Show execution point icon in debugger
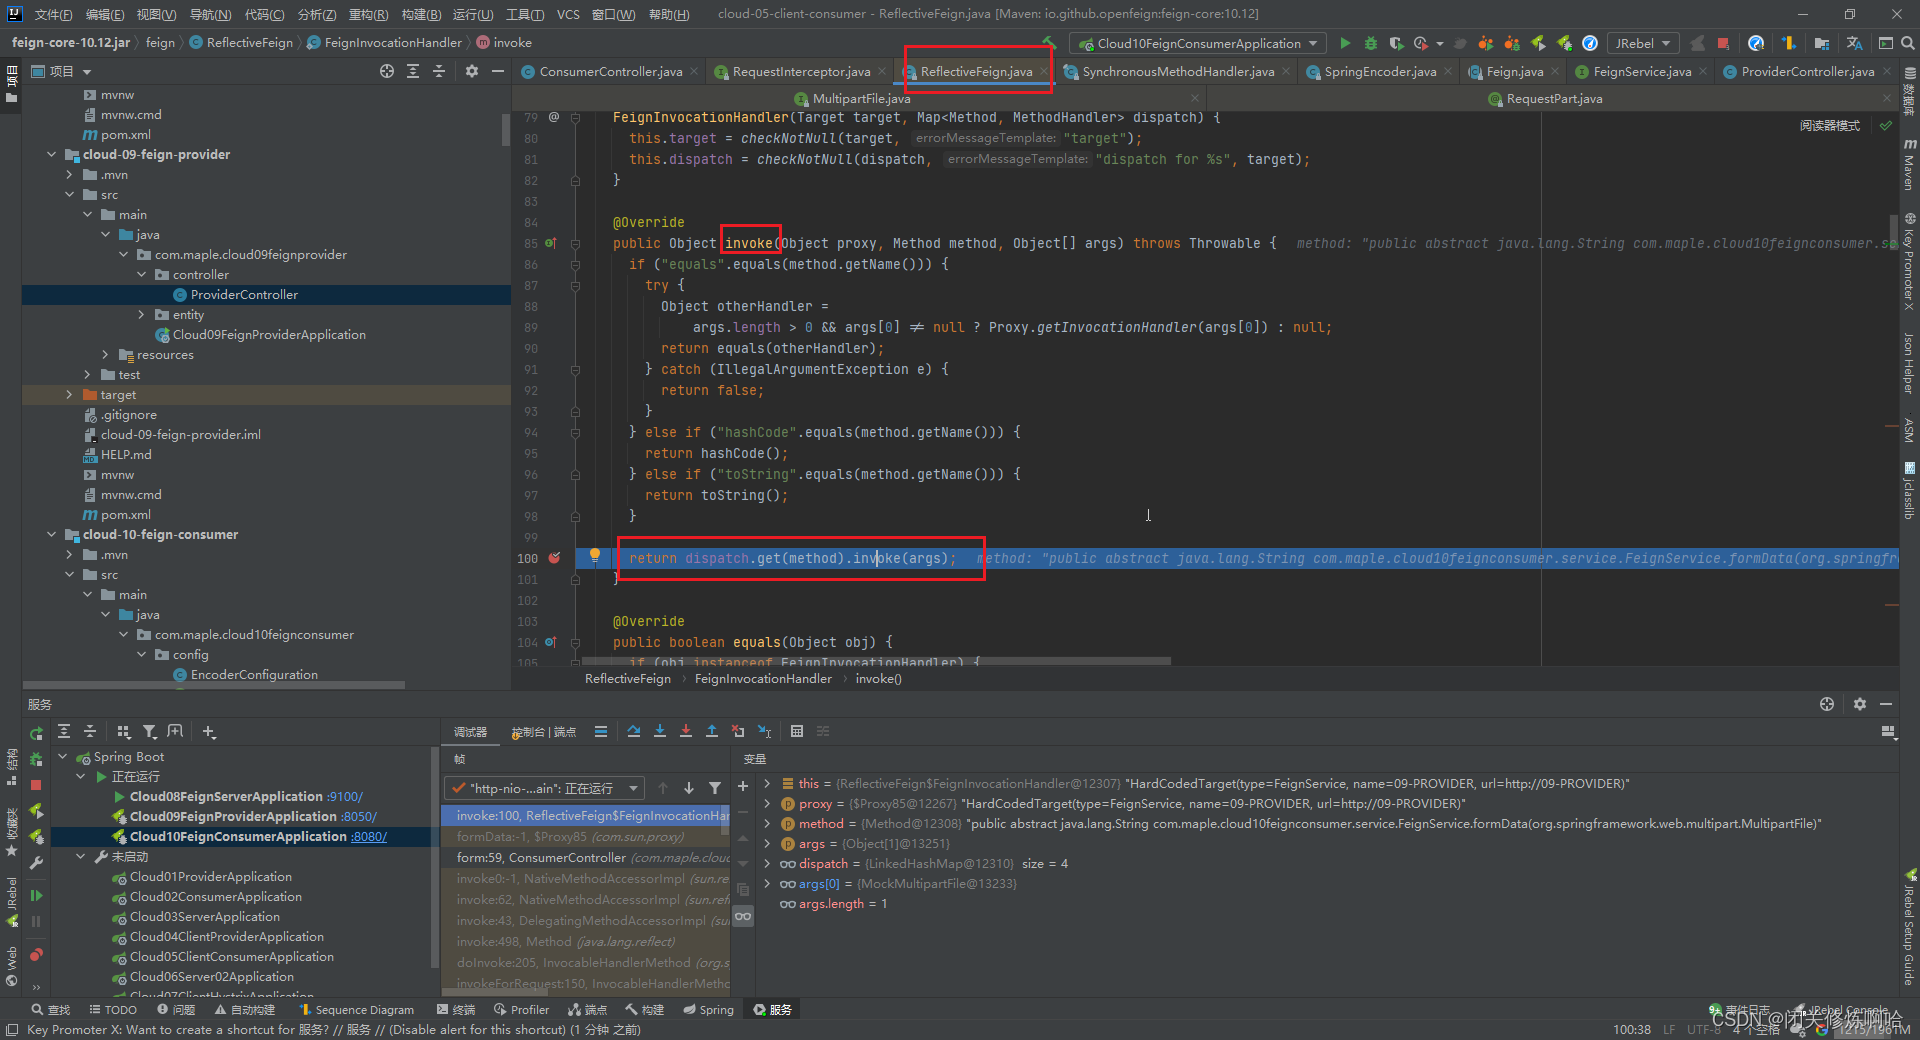The height and width of the screenshot is (1040, 1920). click(601, 732)
